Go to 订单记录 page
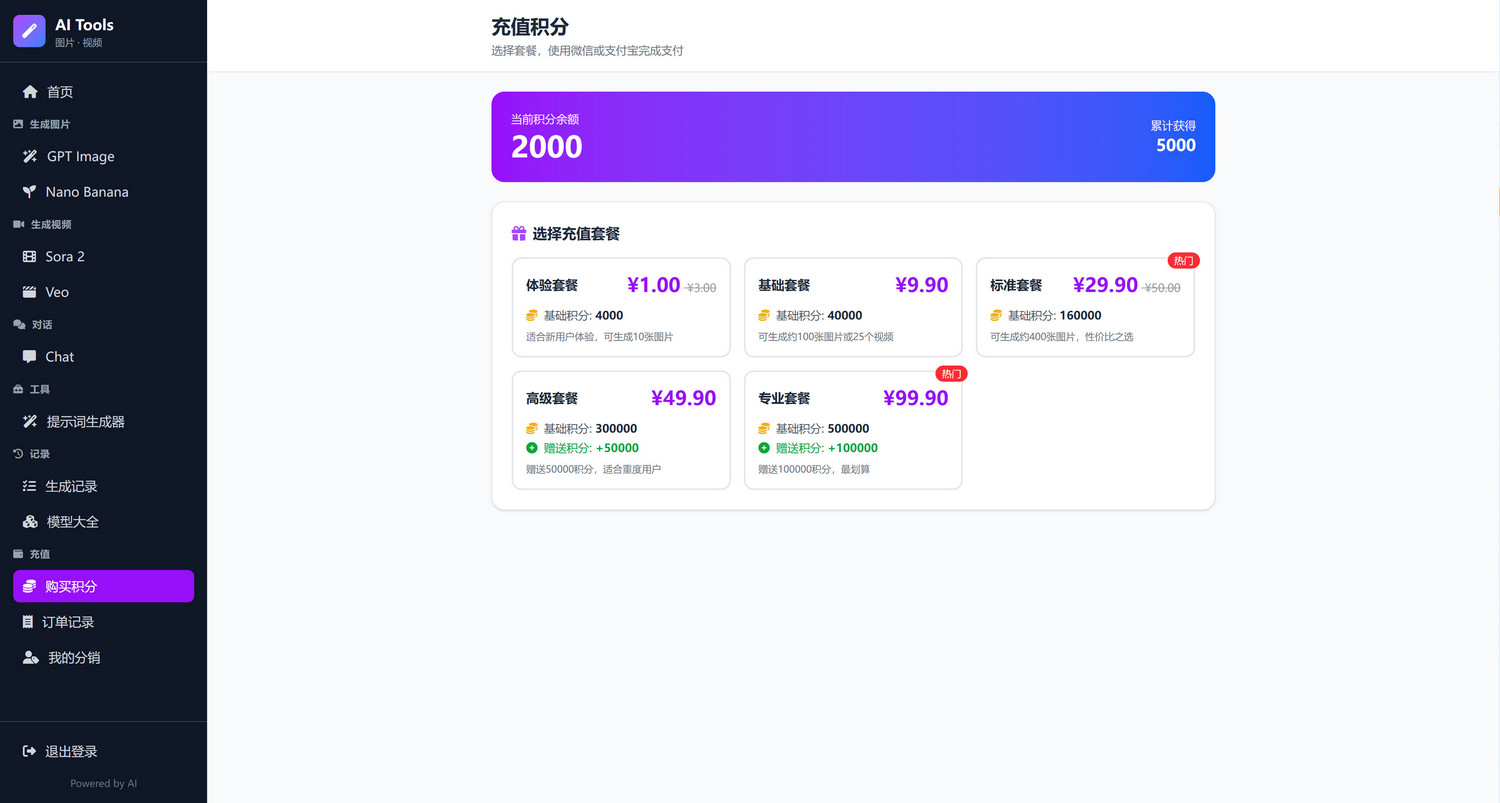The height and width of the screenshot is (803, 1500). click(x=68, y=622)
